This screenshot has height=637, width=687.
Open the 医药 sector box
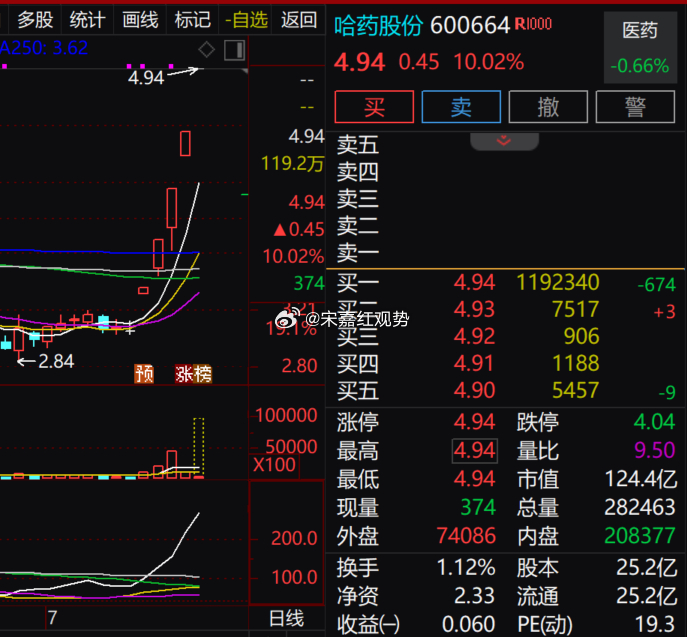[640, 47]
